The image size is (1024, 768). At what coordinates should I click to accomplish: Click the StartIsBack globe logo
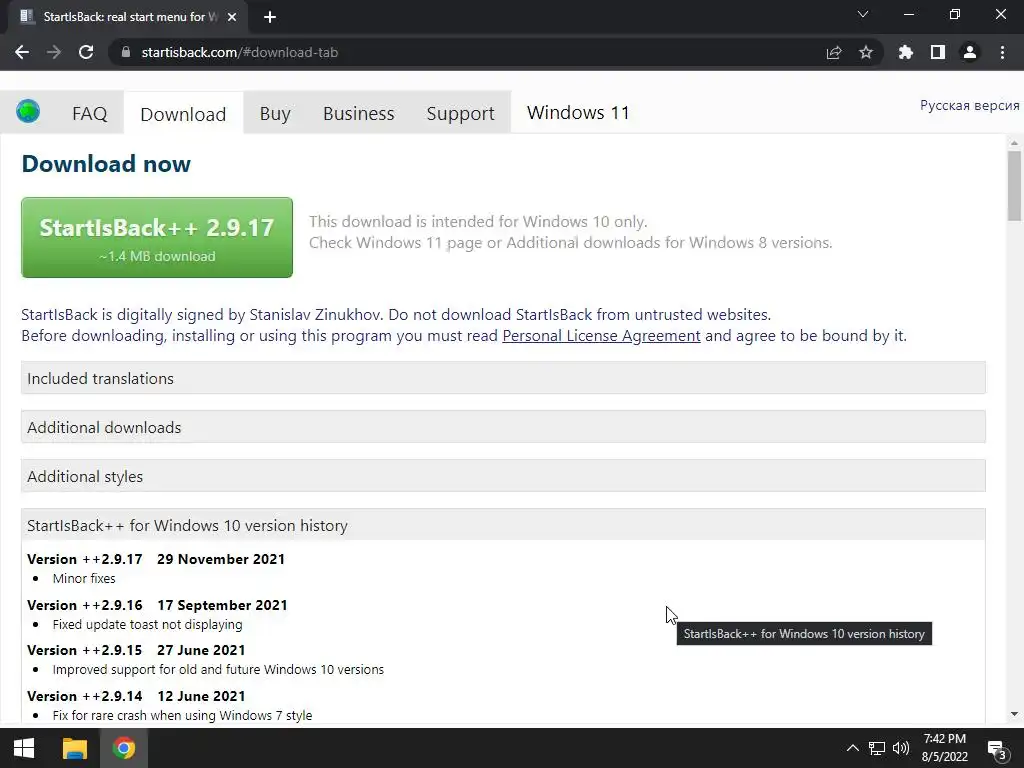28,111
